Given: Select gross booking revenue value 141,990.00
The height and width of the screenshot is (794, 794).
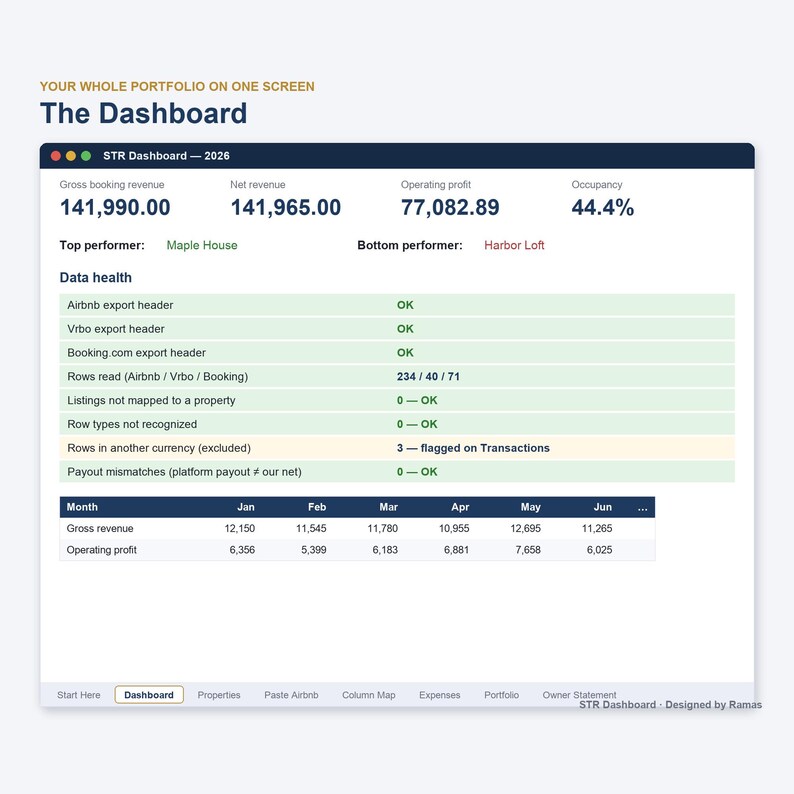Looking at the screenshot, I should 115,208.
